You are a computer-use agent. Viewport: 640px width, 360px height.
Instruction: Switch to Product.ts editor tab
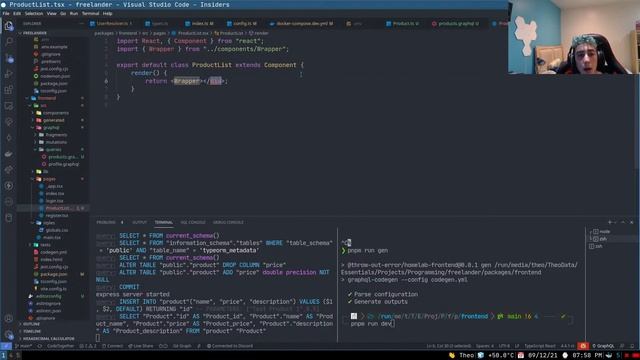tap(402, 24)
